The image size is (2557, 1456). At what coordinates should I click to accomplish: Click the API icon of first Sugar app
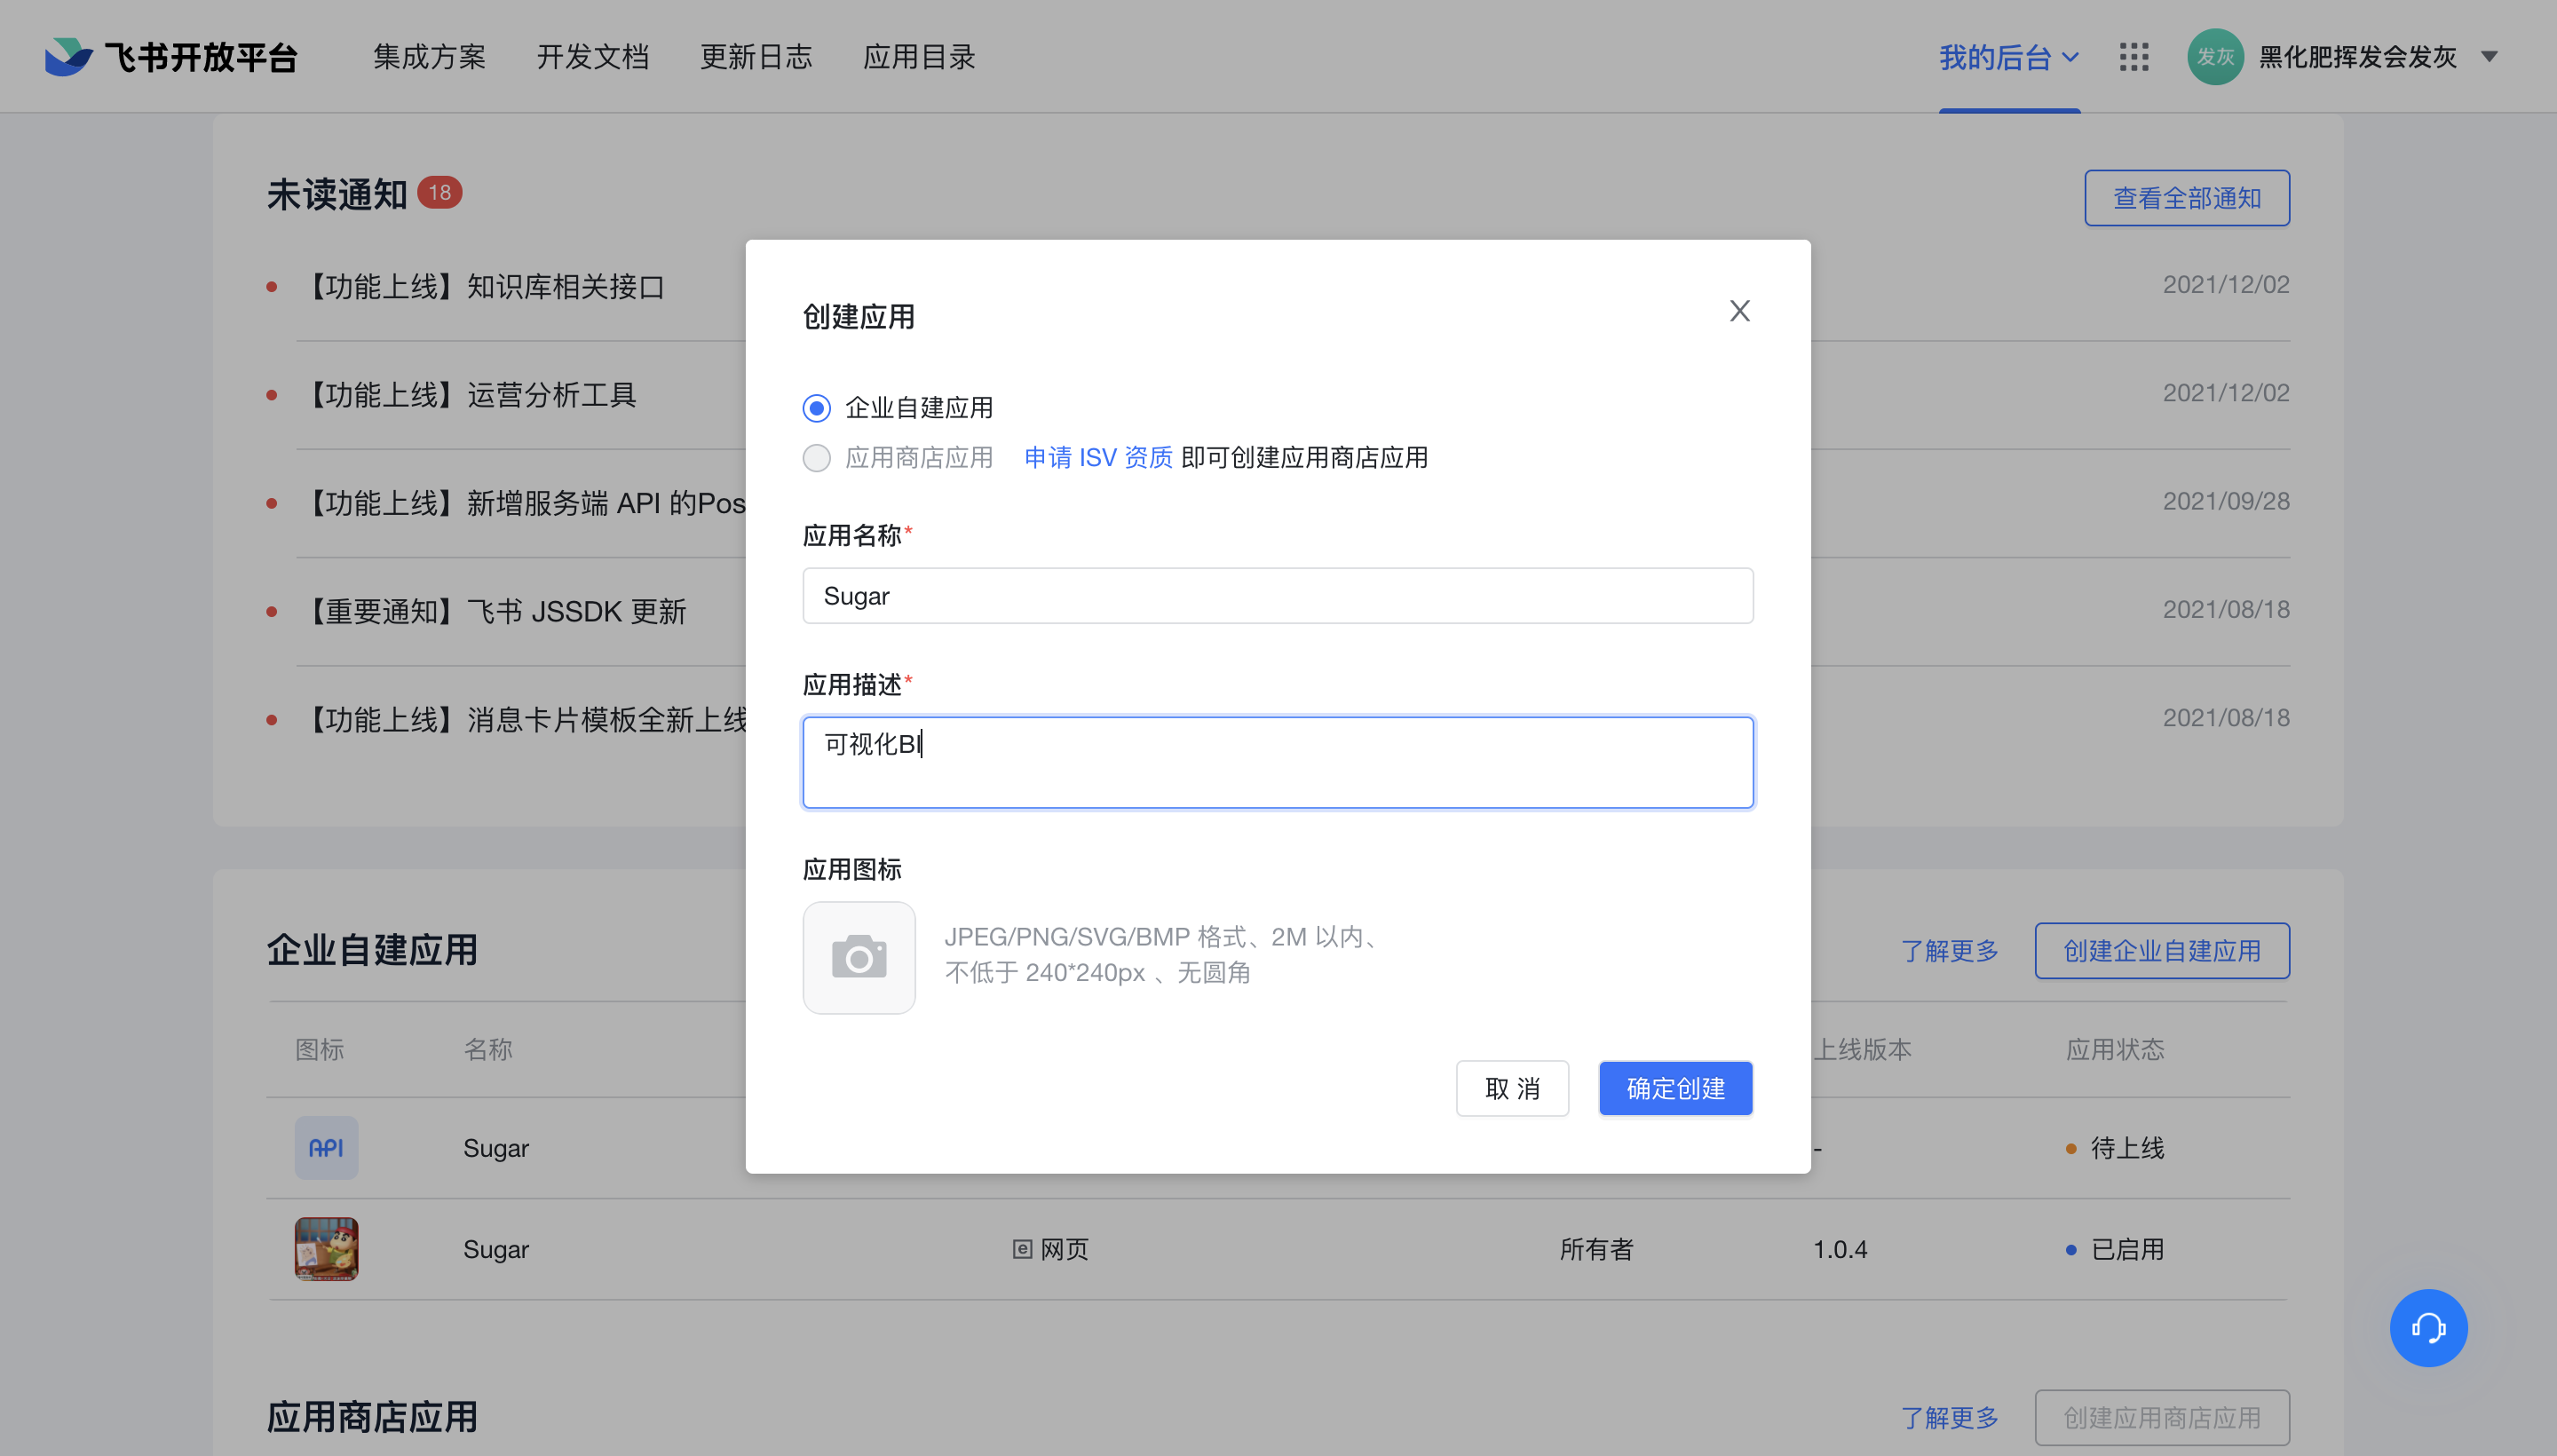click(x=326, y=1148)
